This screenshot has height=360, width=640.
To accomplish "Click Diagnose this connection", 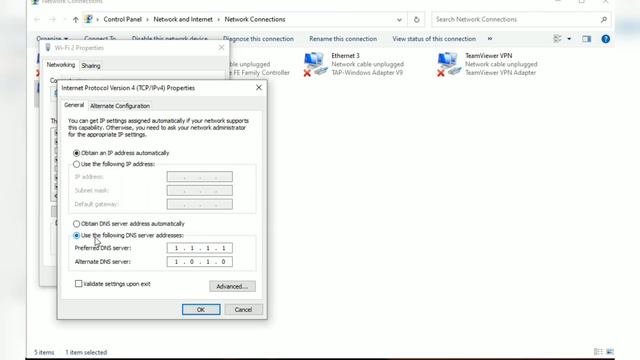I will click(258, 39).
